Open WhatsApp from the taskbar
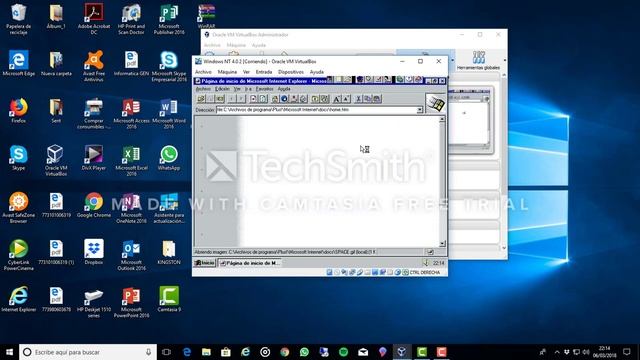This screenshot has width=640, height=360. 304,352
